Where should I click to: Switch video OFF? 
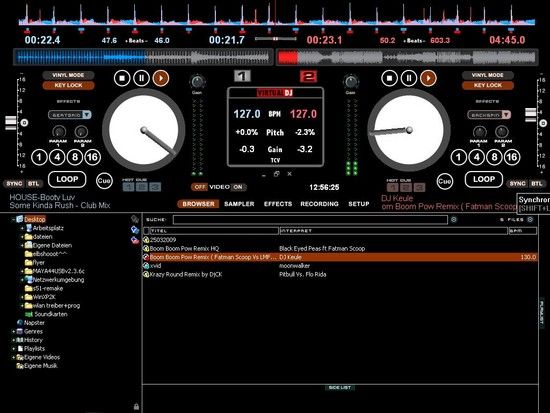[x=200, y=187]
